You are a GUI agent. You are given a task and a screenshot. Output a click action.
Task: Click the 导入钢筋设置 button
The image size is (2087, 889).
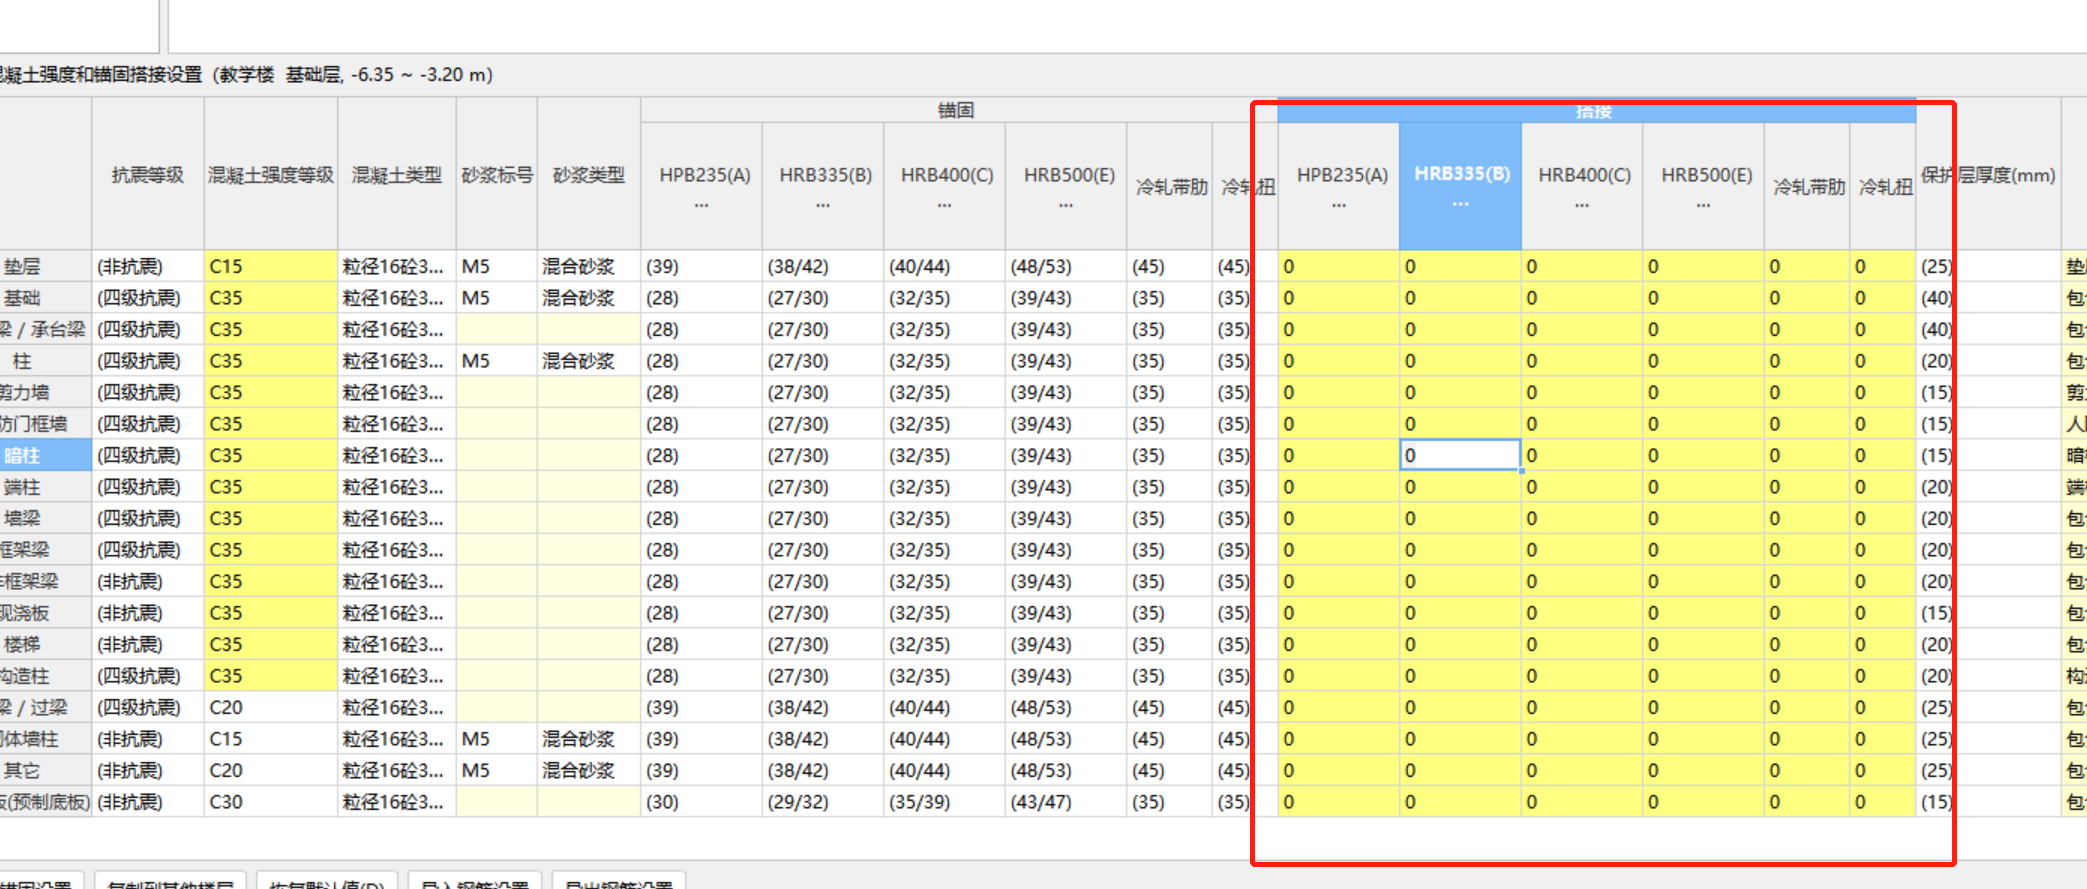point(475,881)
